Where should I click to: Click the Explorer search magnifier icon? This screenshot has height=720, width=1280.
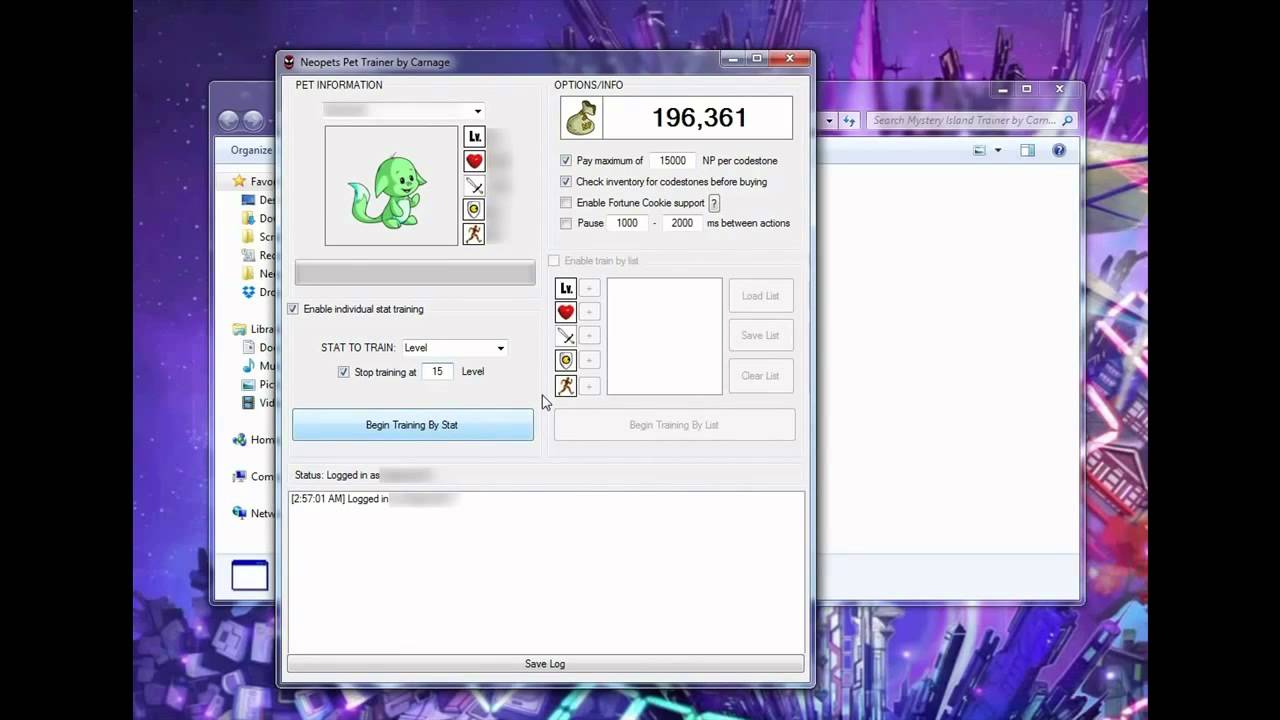(x=1067, y=121)
